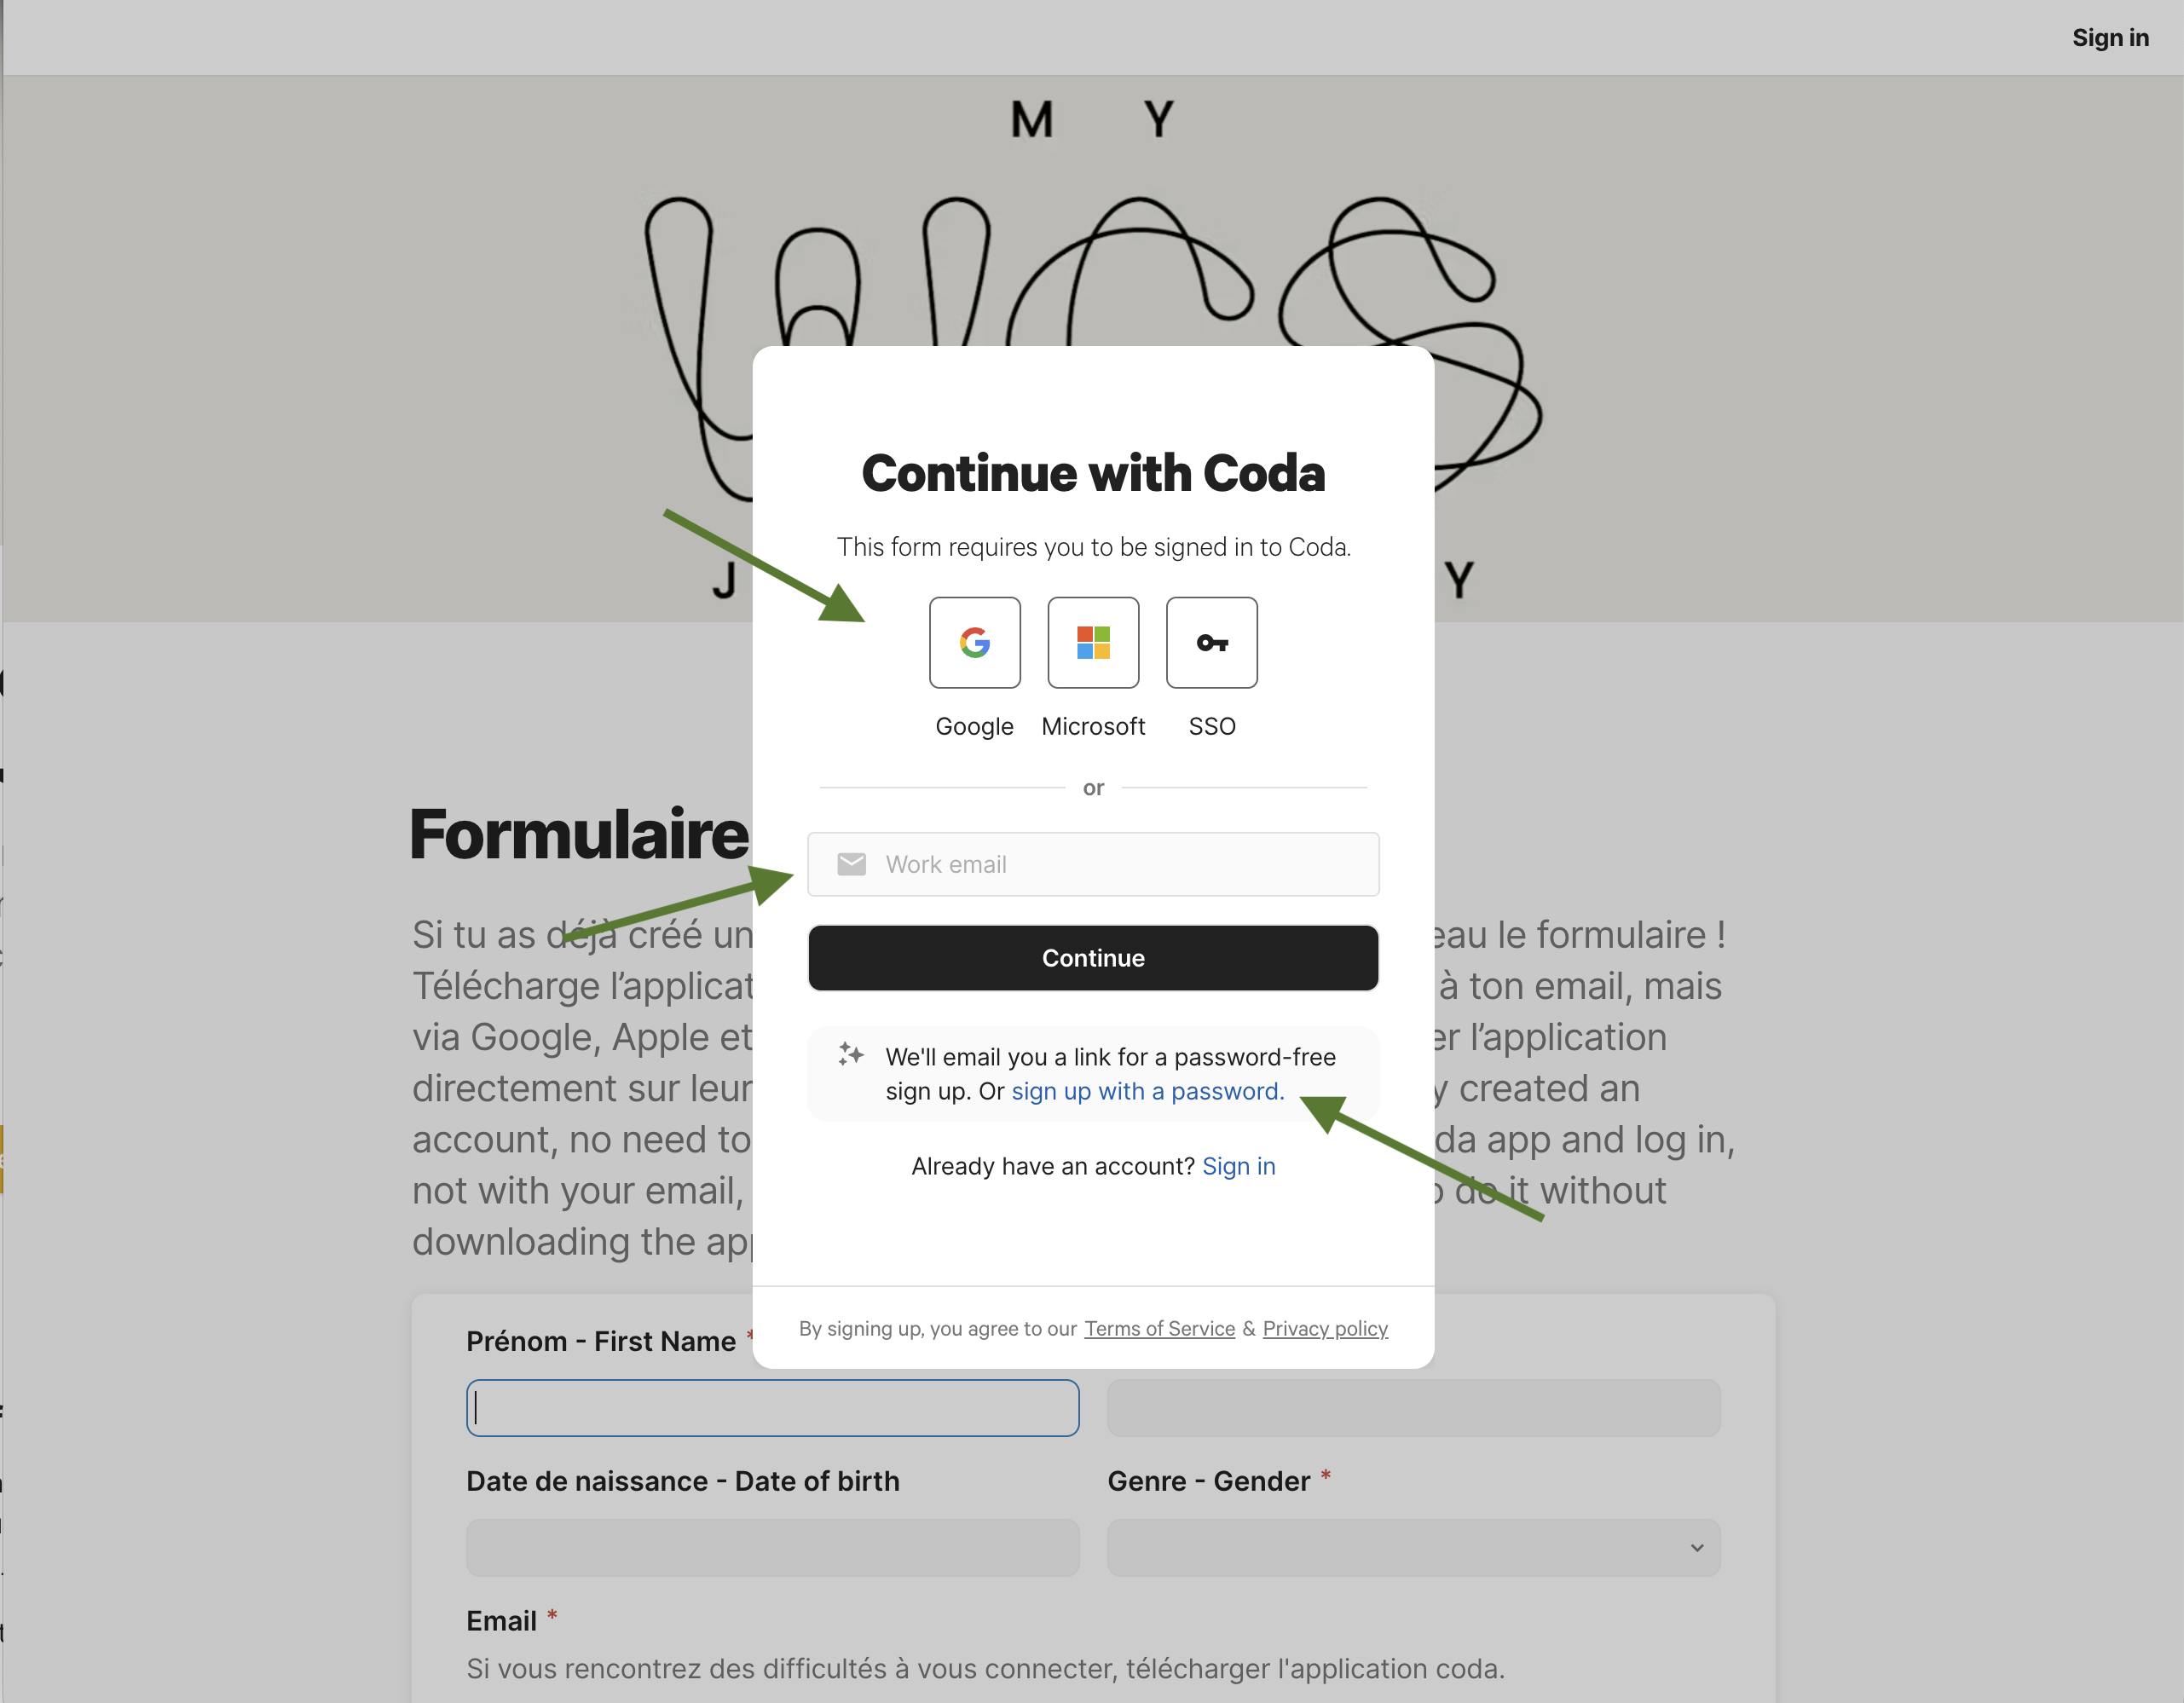Click the SSO key icon
The width and height of the screenshot is (2184, 1703).
click(1210, 644)
